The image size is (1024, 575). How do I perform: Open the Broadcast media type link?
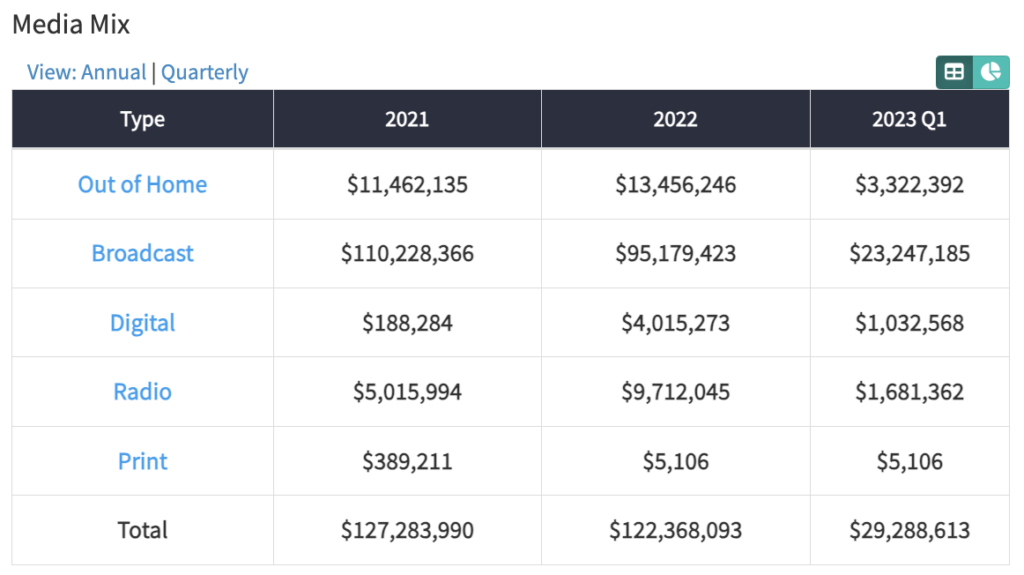pyautogui.click(x=142, y=253)
